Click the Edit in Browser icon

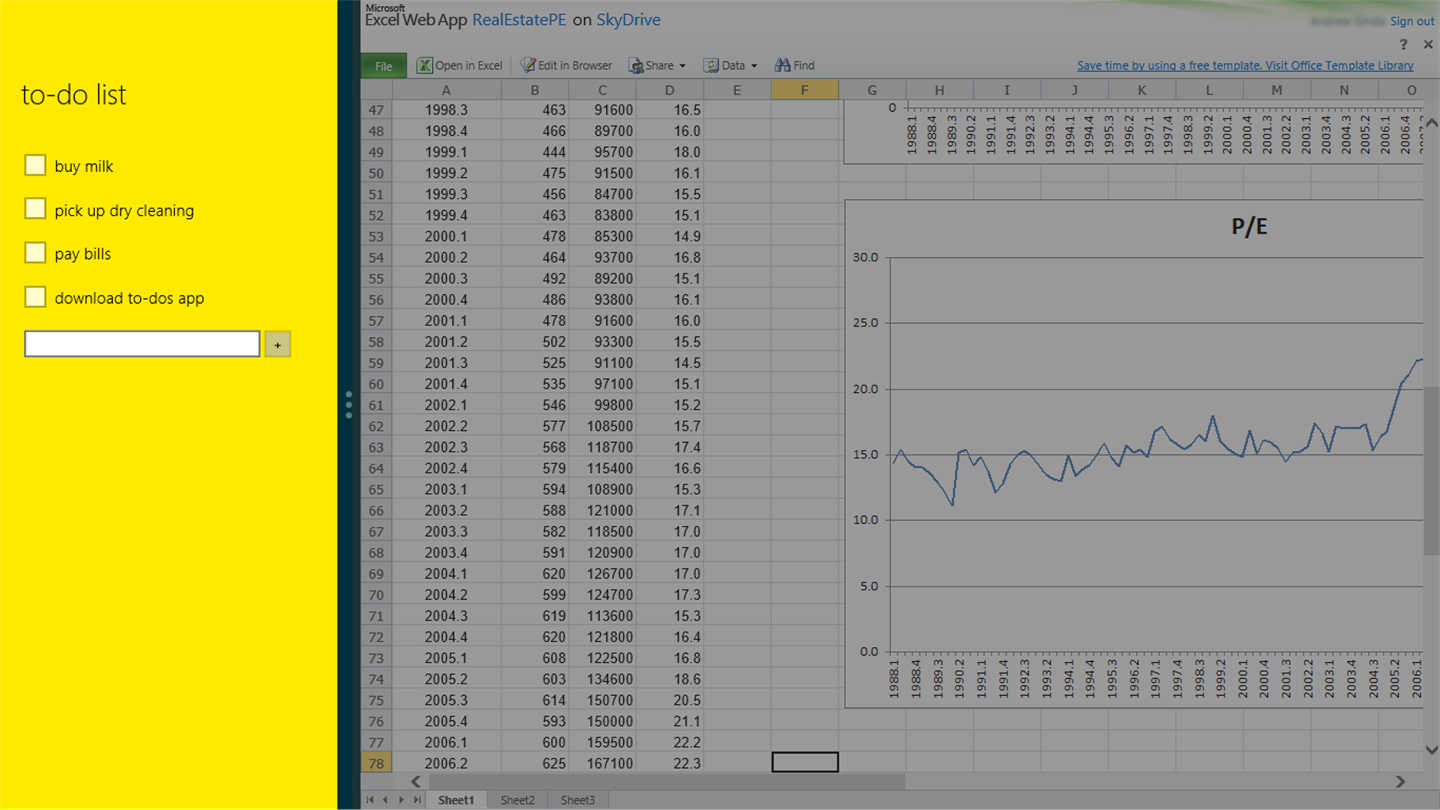[528, 65]
